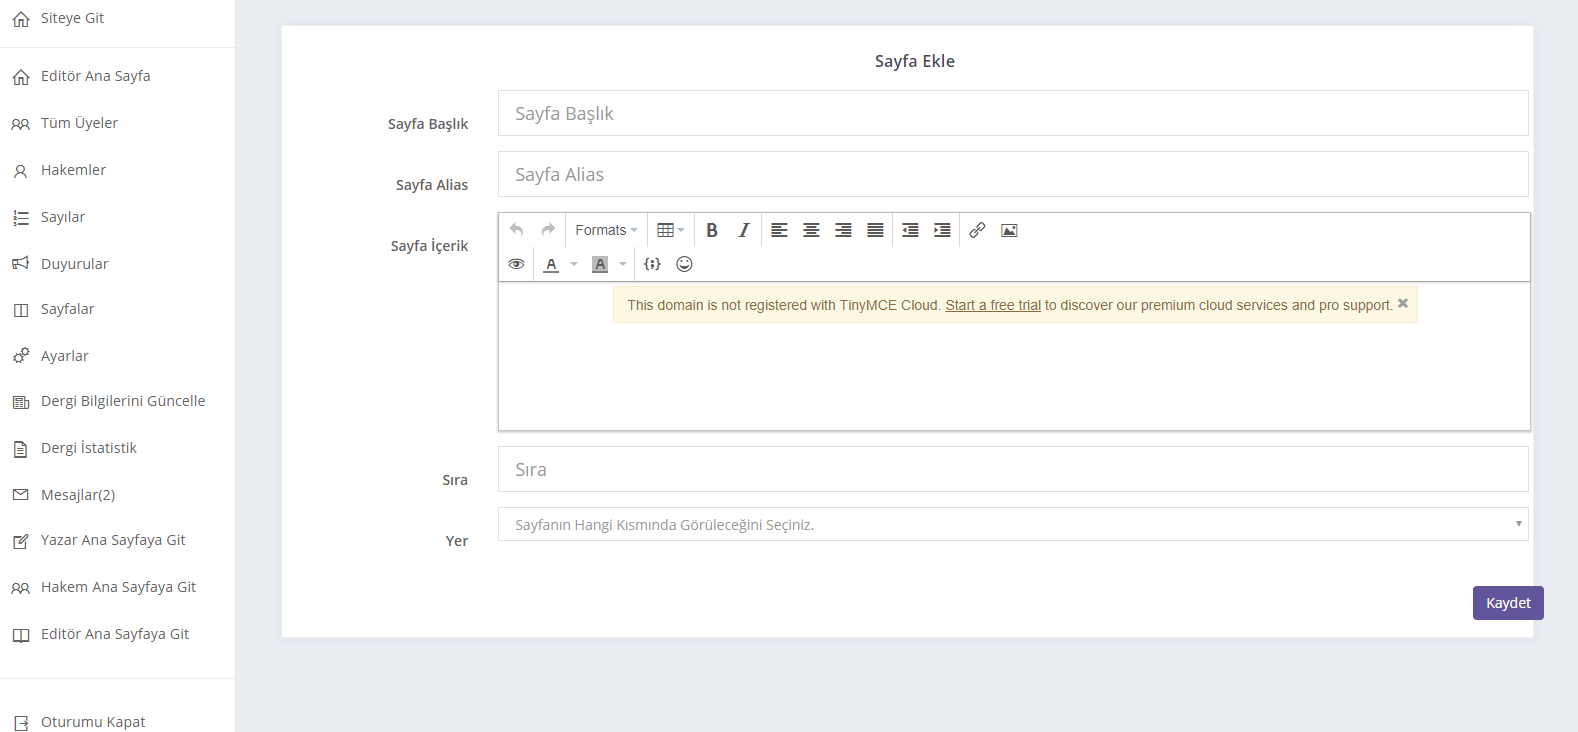The width and height of the screenshot is (1578, 732).
Task: Follow the 'Start a free trial' link
Action: point(993,305)
